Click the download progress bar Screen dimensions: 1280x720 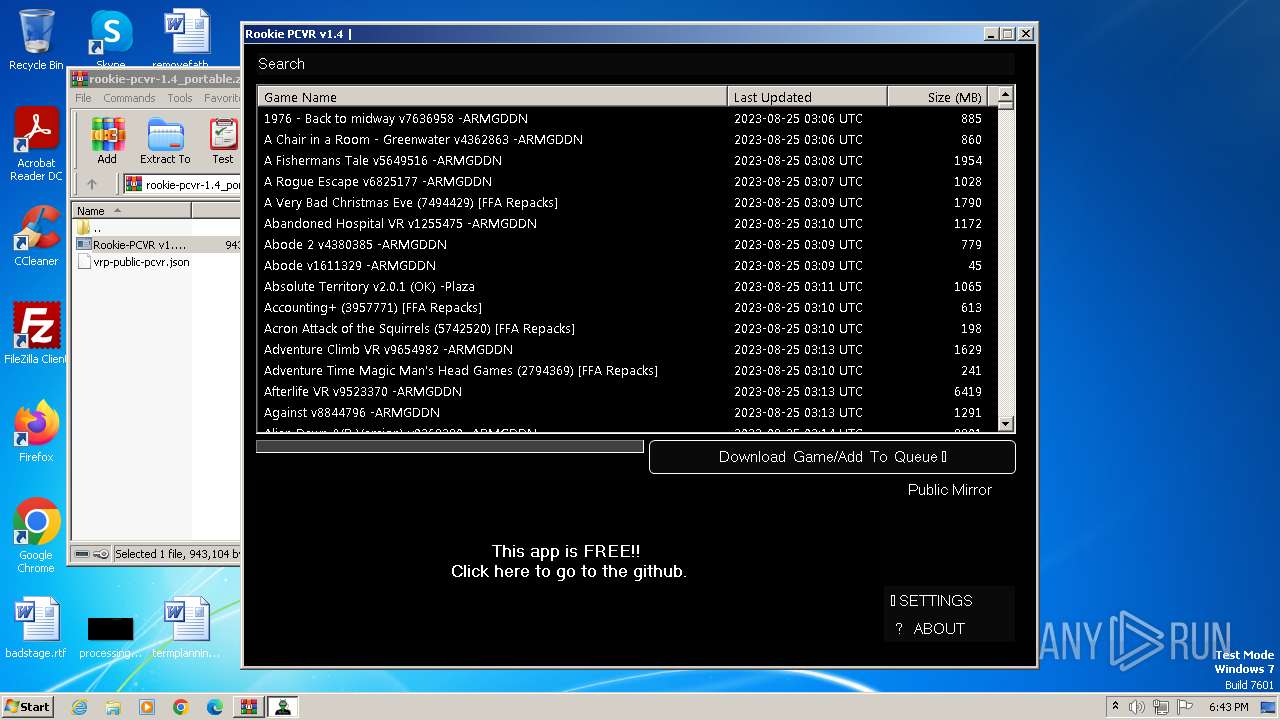[x=450, y=446]
